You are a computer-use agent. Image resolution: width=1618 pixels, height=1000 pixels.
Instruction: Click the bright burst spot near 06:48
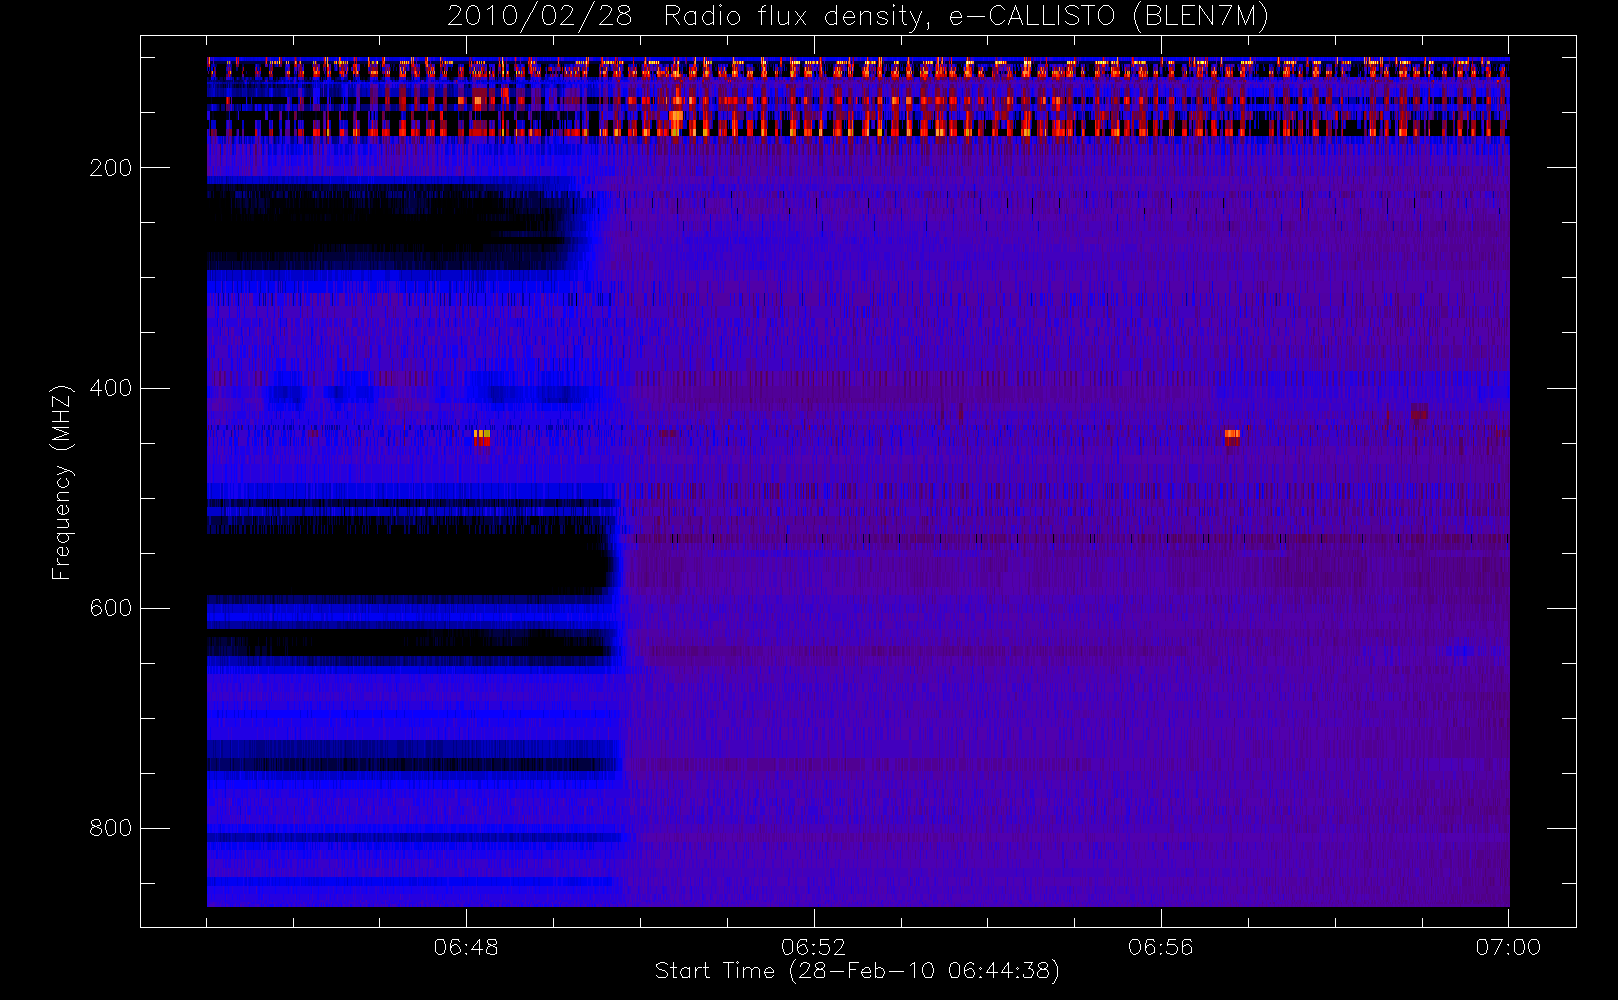point(481,436)
